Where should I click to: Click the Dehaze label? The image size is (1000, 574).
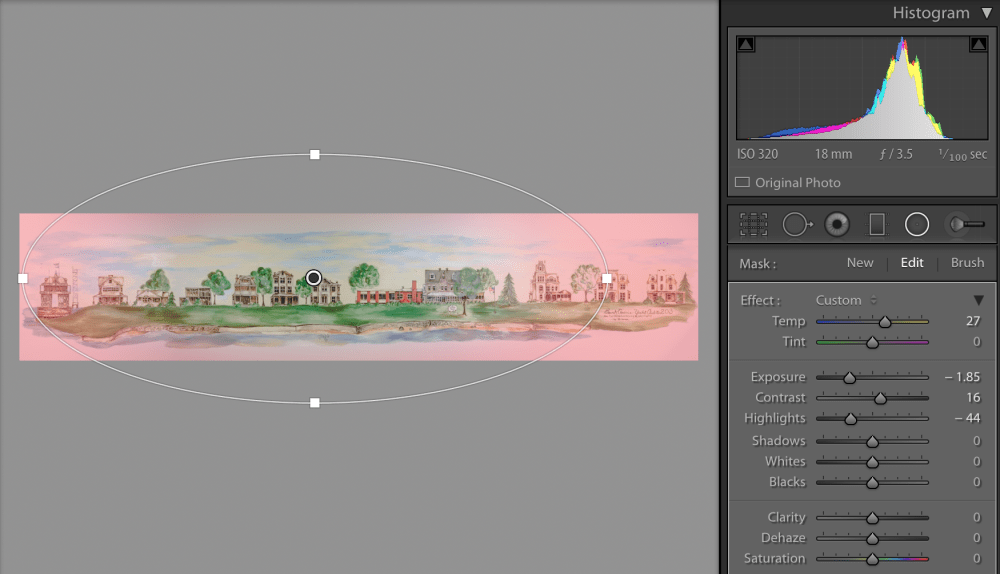pyautogui.click(x=783, y=538)
